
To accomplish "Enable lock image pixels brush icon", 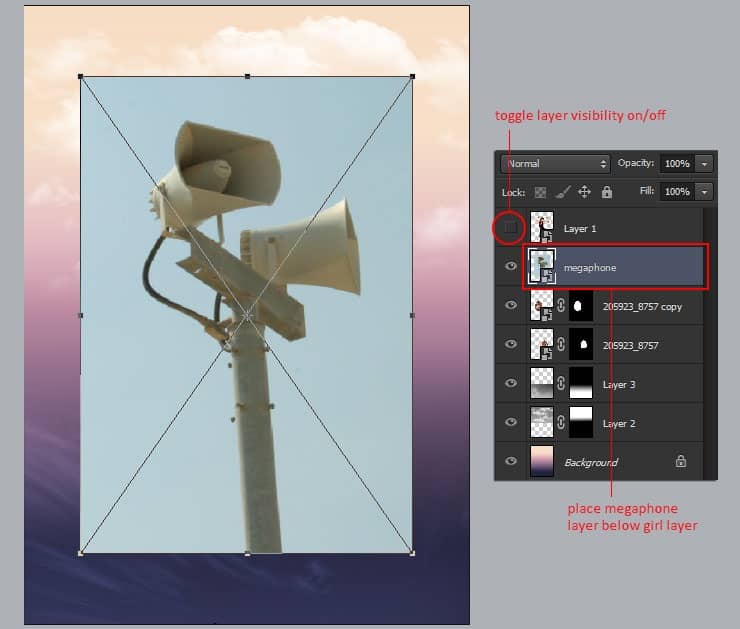I will coord(562,192).
